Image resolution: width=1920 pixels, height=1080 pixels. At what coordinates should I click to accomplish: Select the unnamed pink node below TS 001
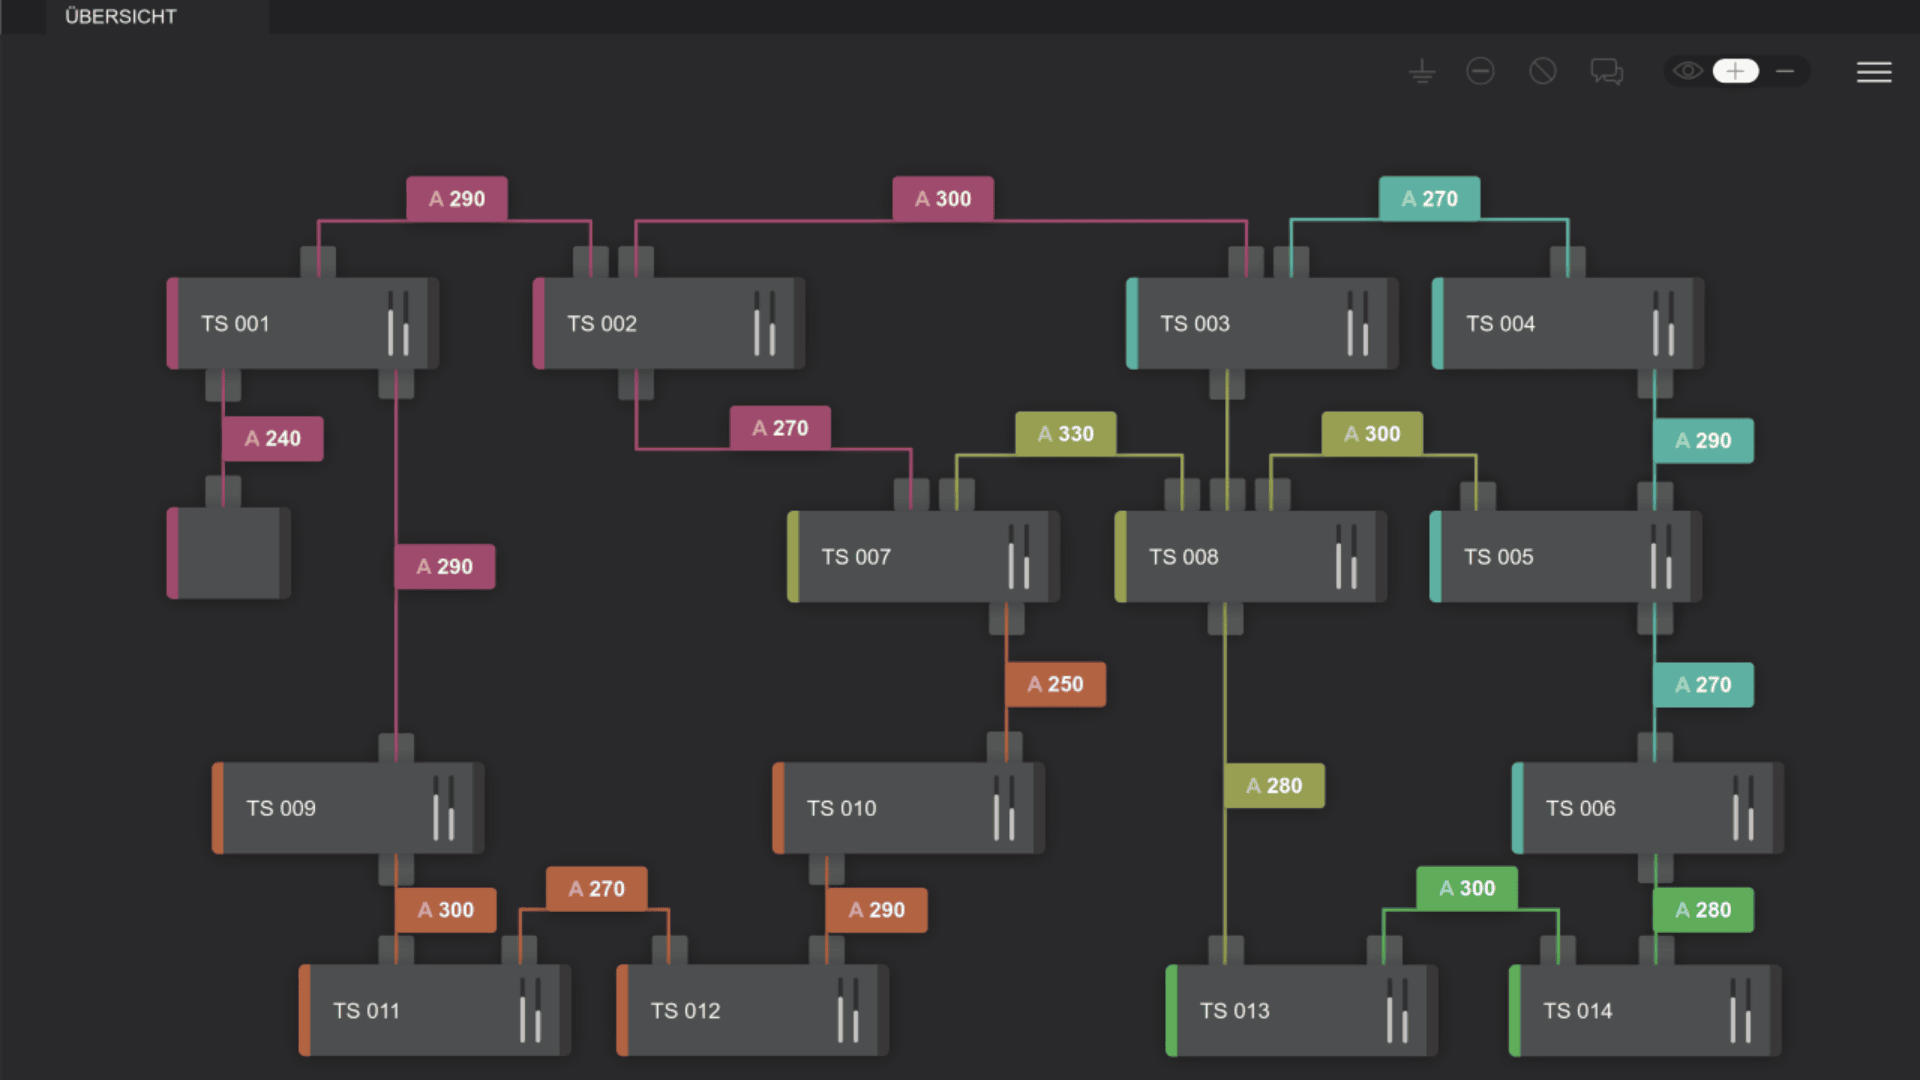pyautogui.click(x=229, y=553)
